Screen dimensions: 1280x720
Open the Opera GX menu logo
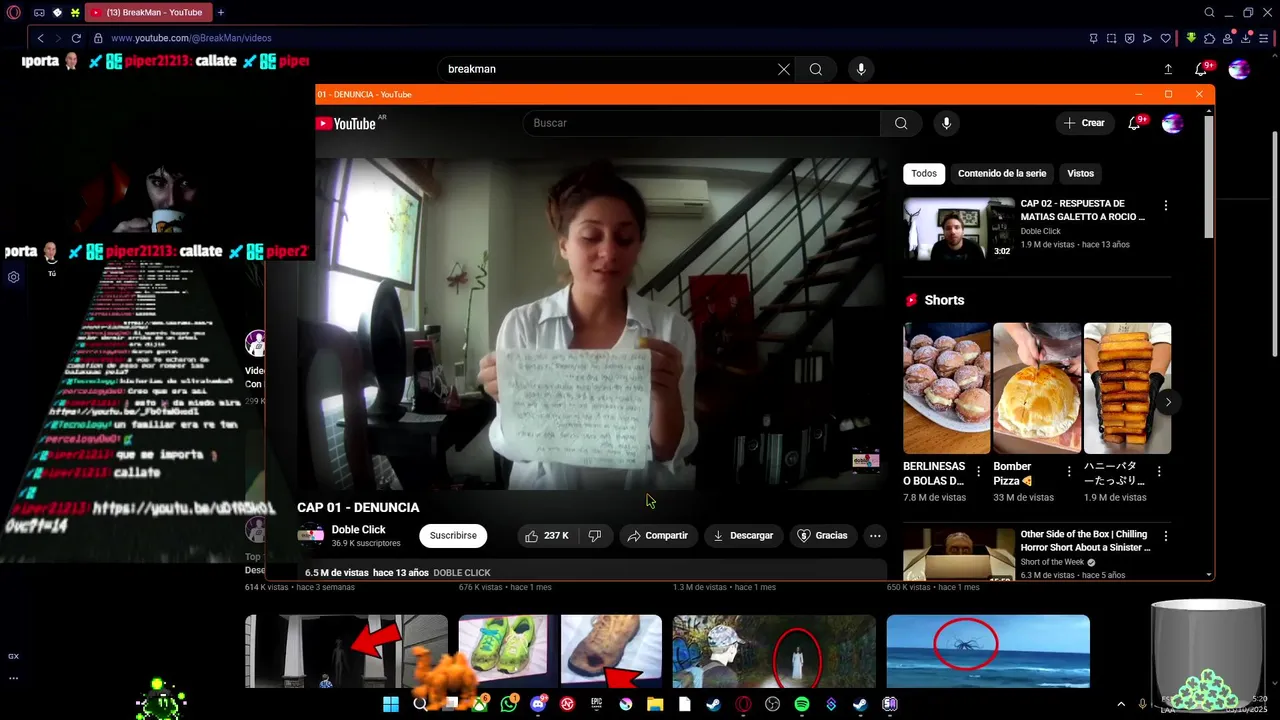click(14, 13)
